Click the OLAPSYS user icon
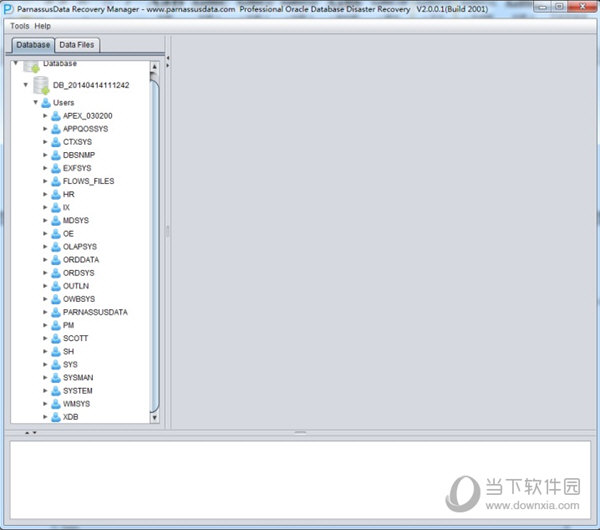This screenshot has width=600, height=530. pos(56,247)
